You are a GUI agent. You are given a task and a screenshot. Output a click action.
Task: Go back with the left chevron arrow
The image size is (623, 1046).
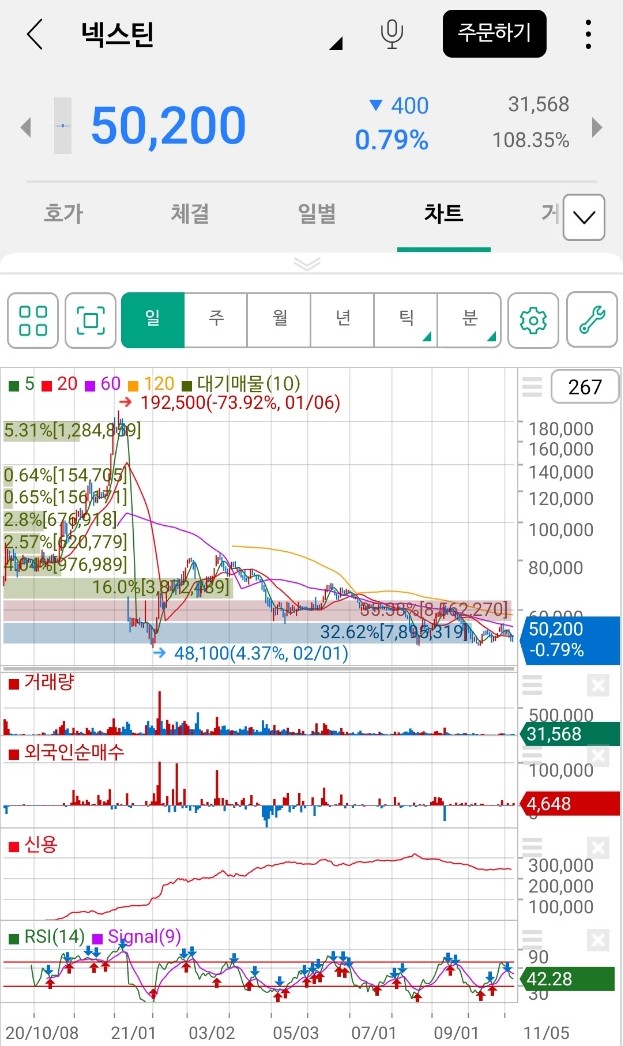[x=35, y=34]
